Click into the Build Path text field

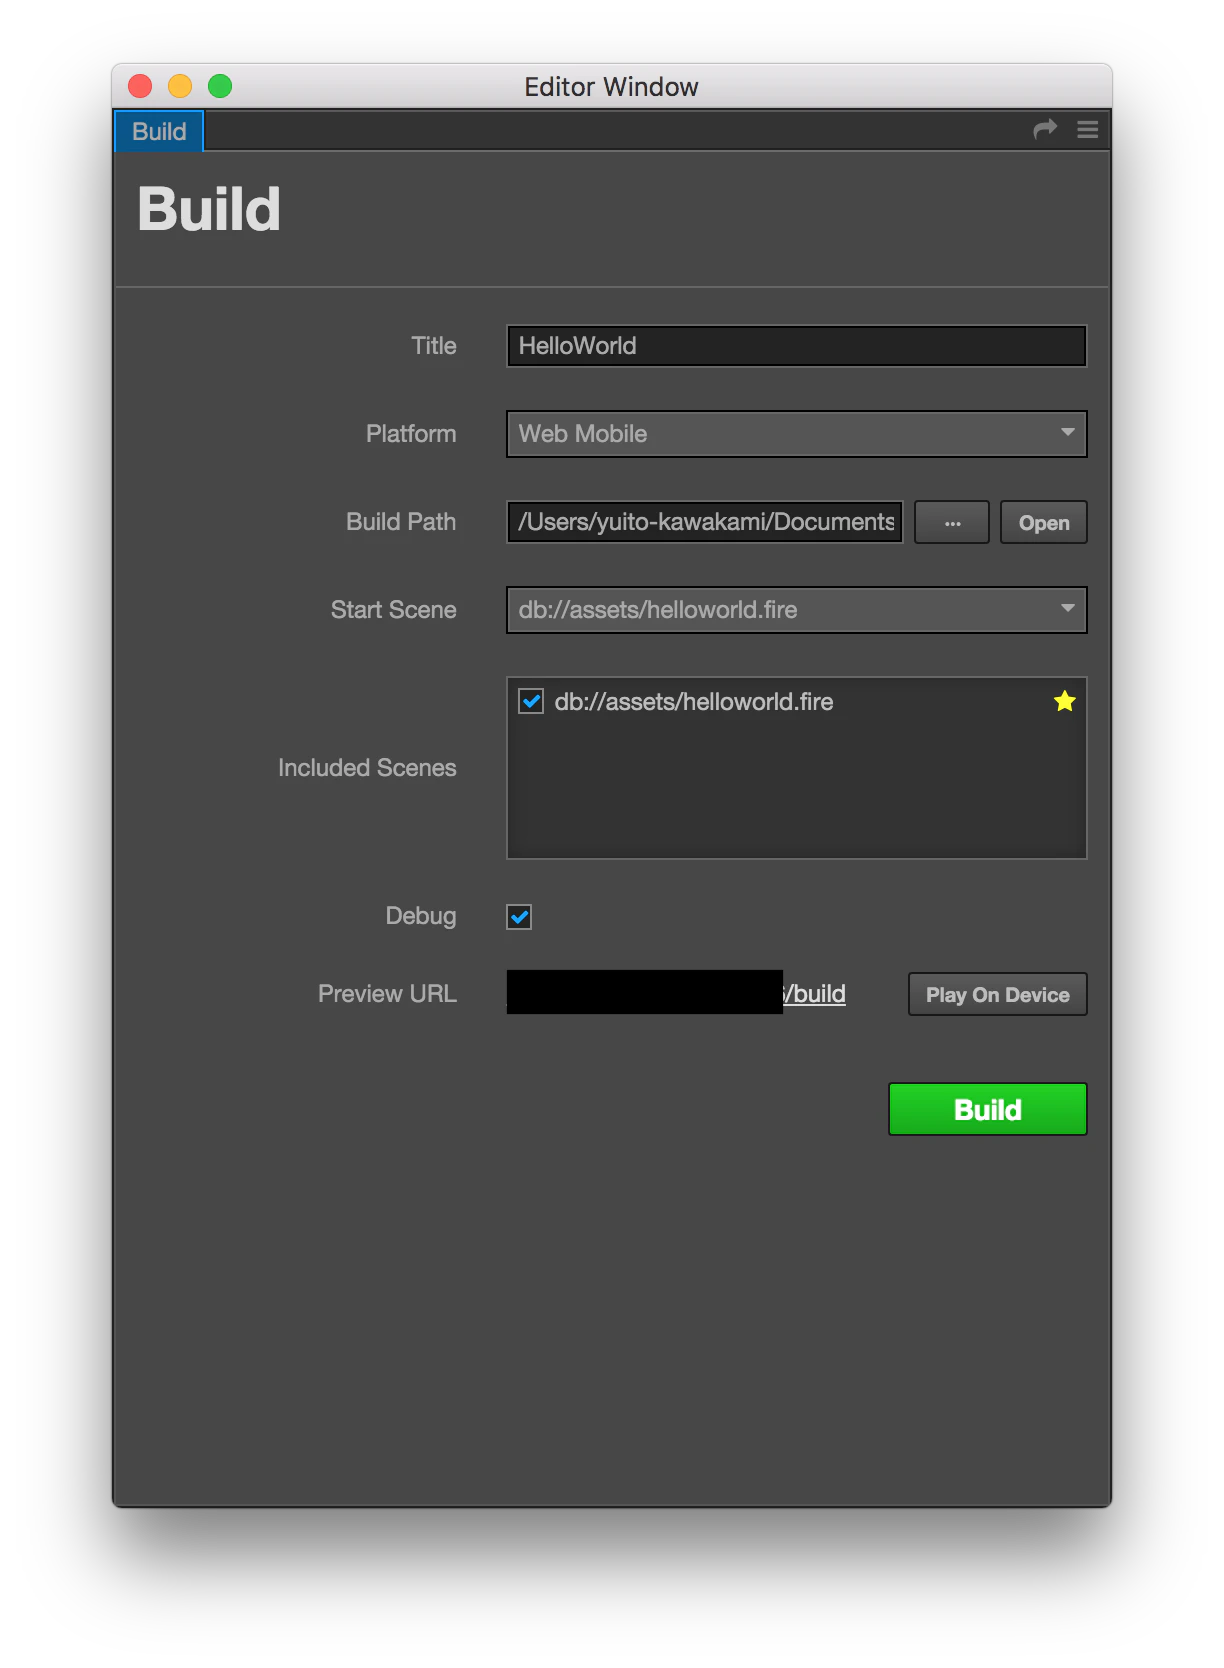point(705,522)
